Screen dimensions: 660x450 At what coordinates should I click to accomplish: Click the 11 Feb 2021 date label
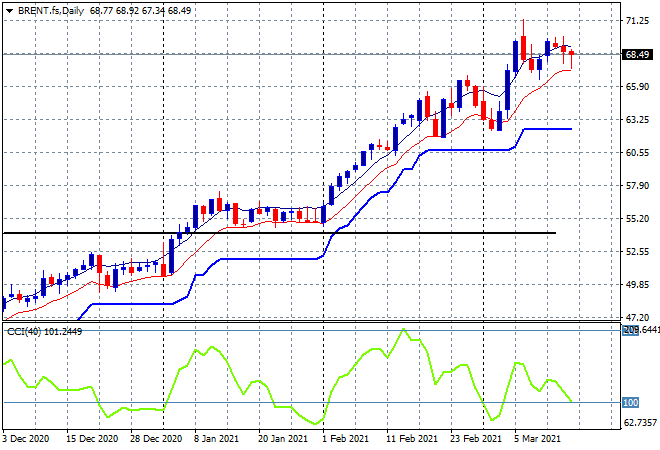click(412, 439)
